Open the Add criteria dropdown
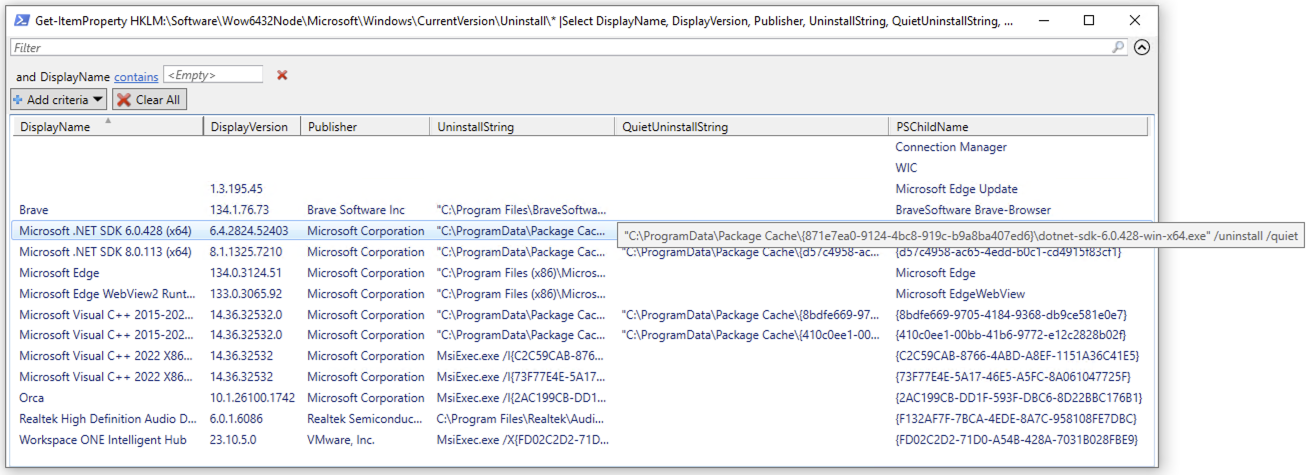 [x=58, y=100]
